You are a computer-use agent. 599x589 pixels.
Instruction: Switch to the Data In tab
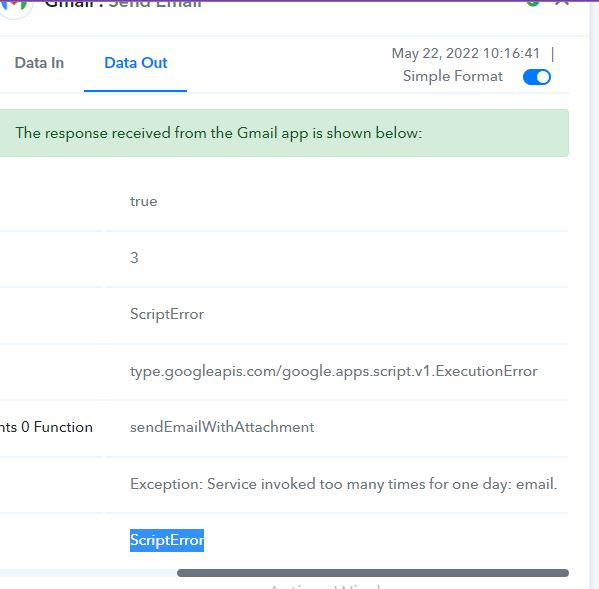click(39, 63)
